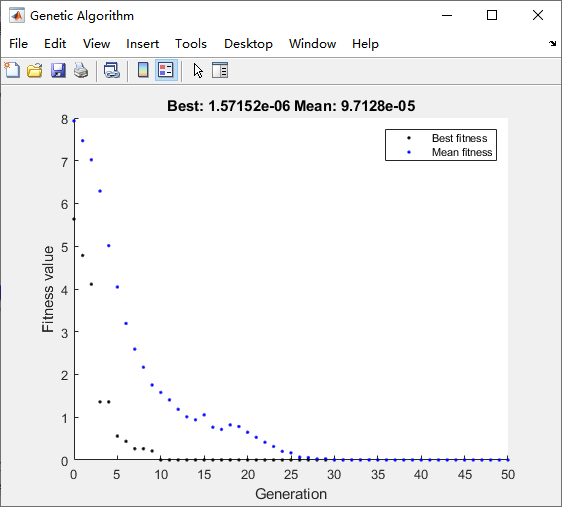
Task: Toggle the Insert Legend toolbar button
Action: tap(166, 70)
